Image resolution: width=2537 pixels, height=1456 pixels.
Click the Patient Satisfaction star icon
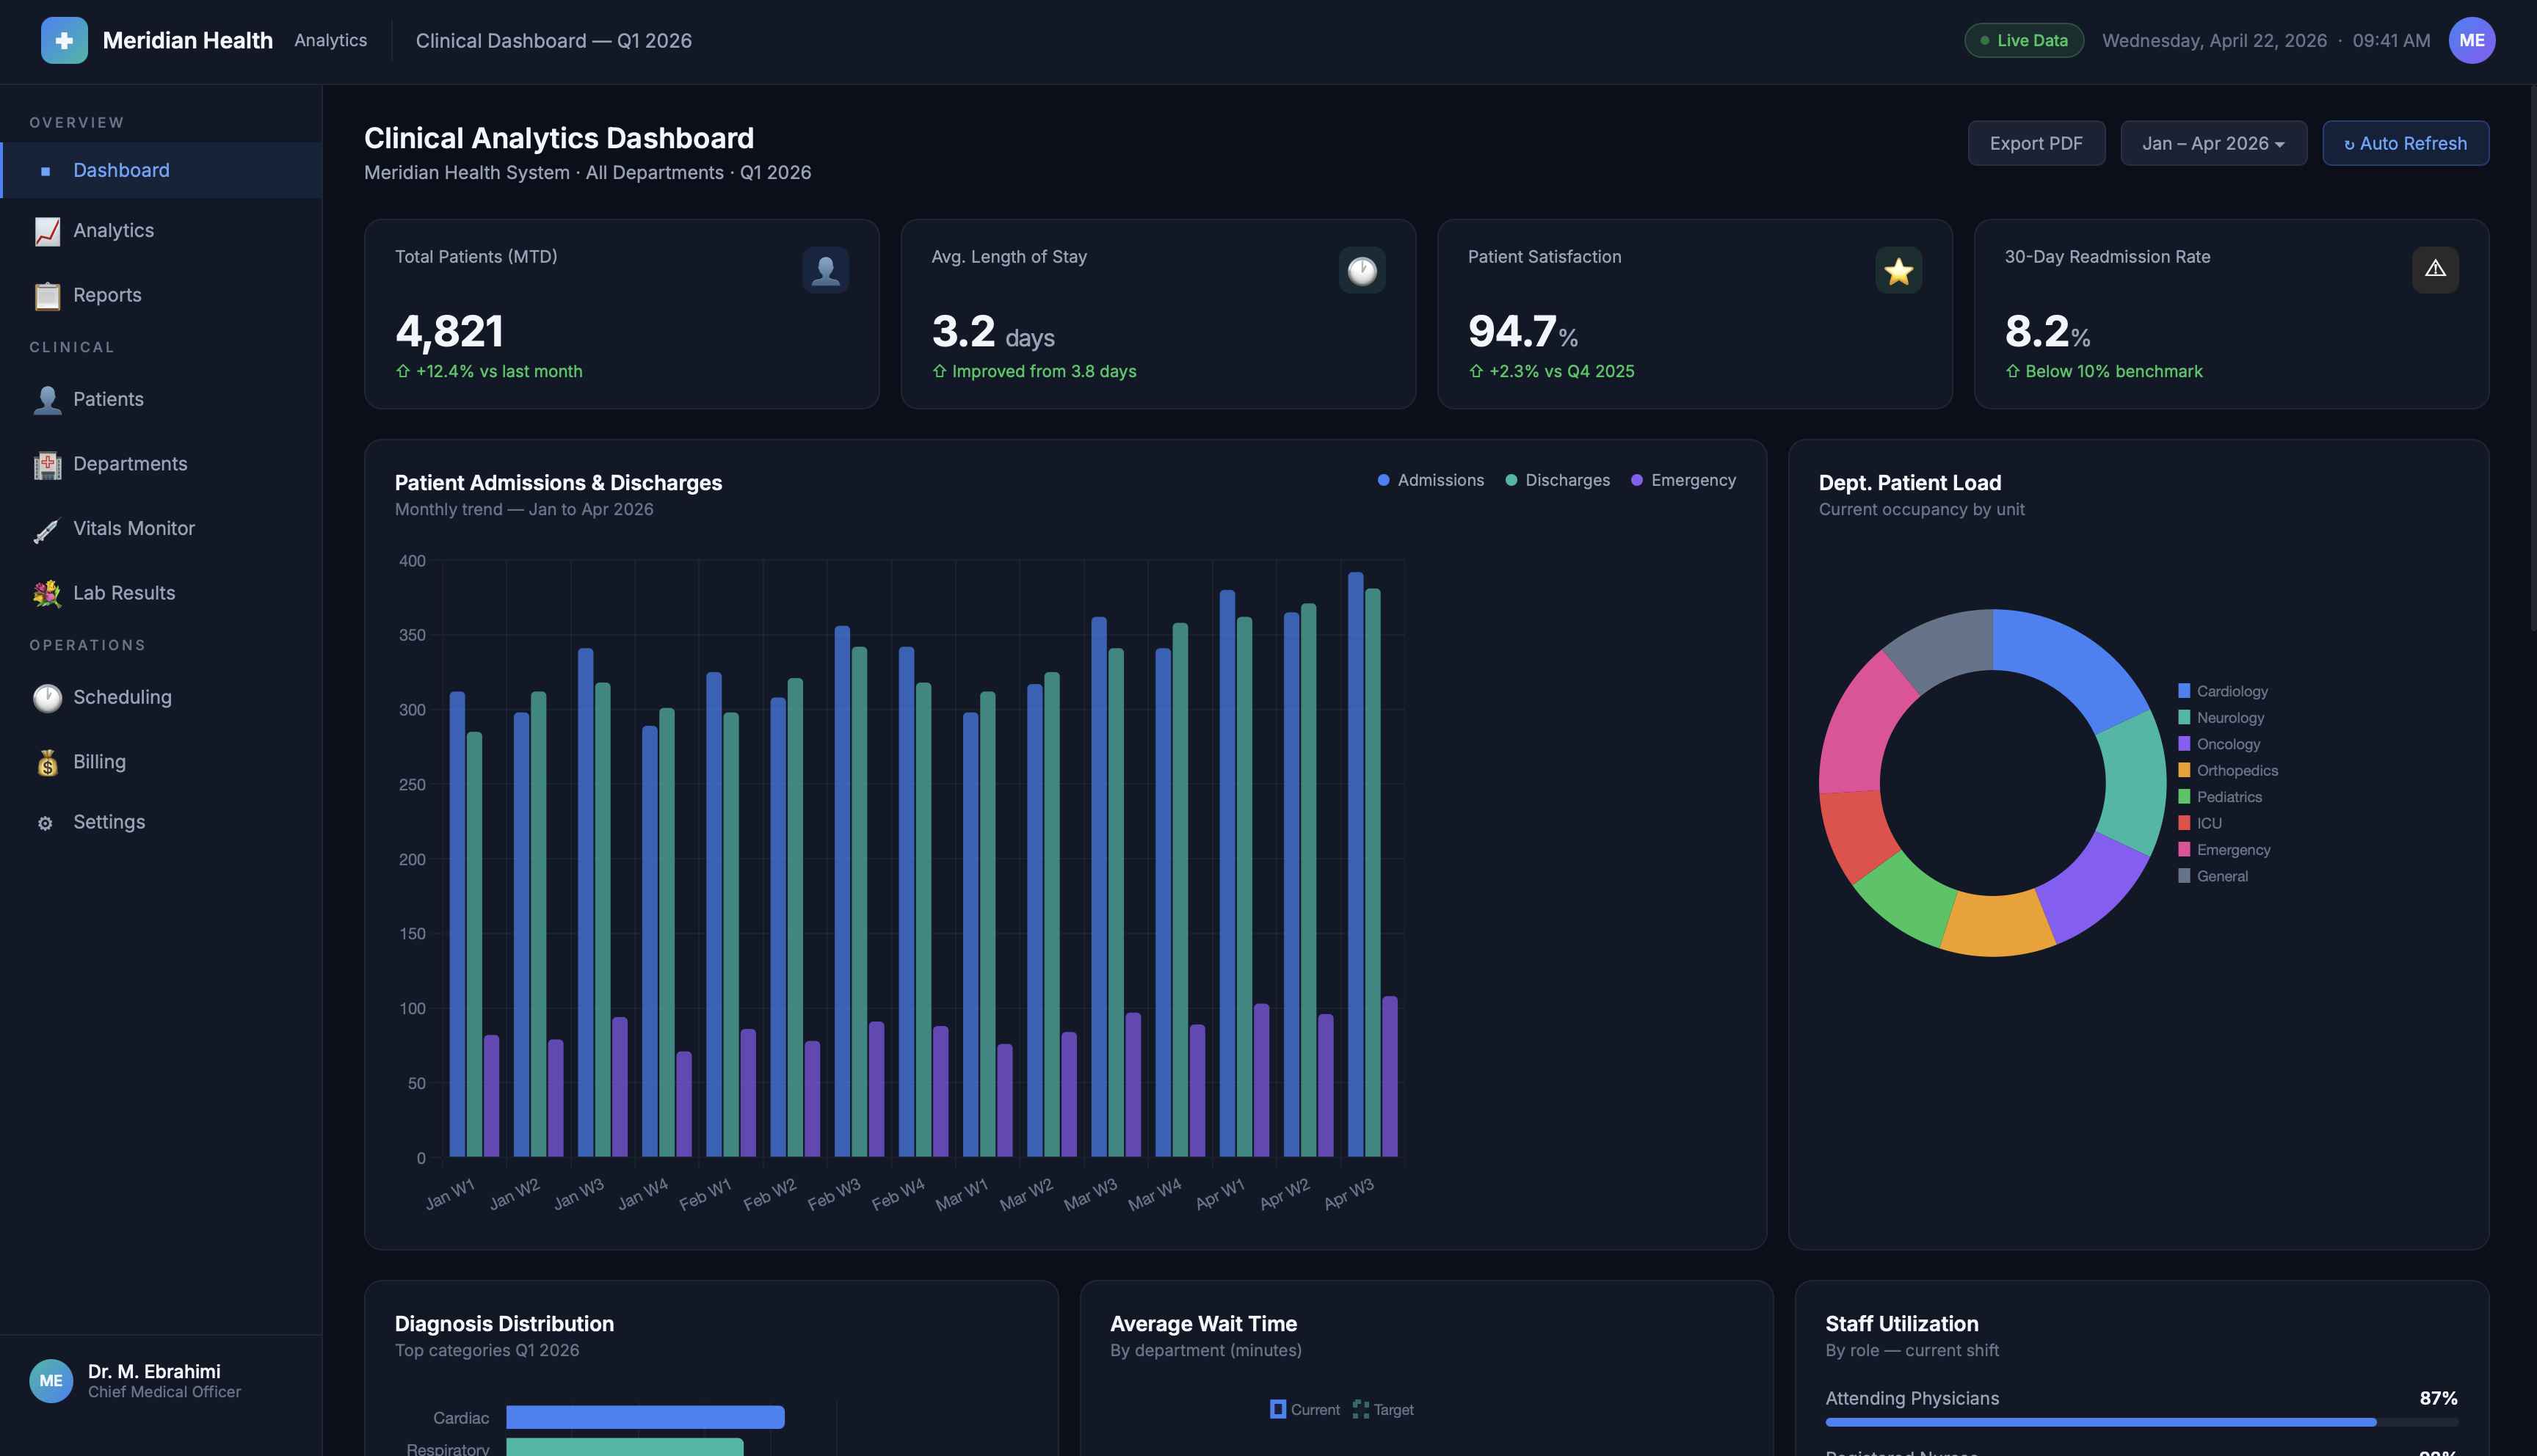[1898, 270]
